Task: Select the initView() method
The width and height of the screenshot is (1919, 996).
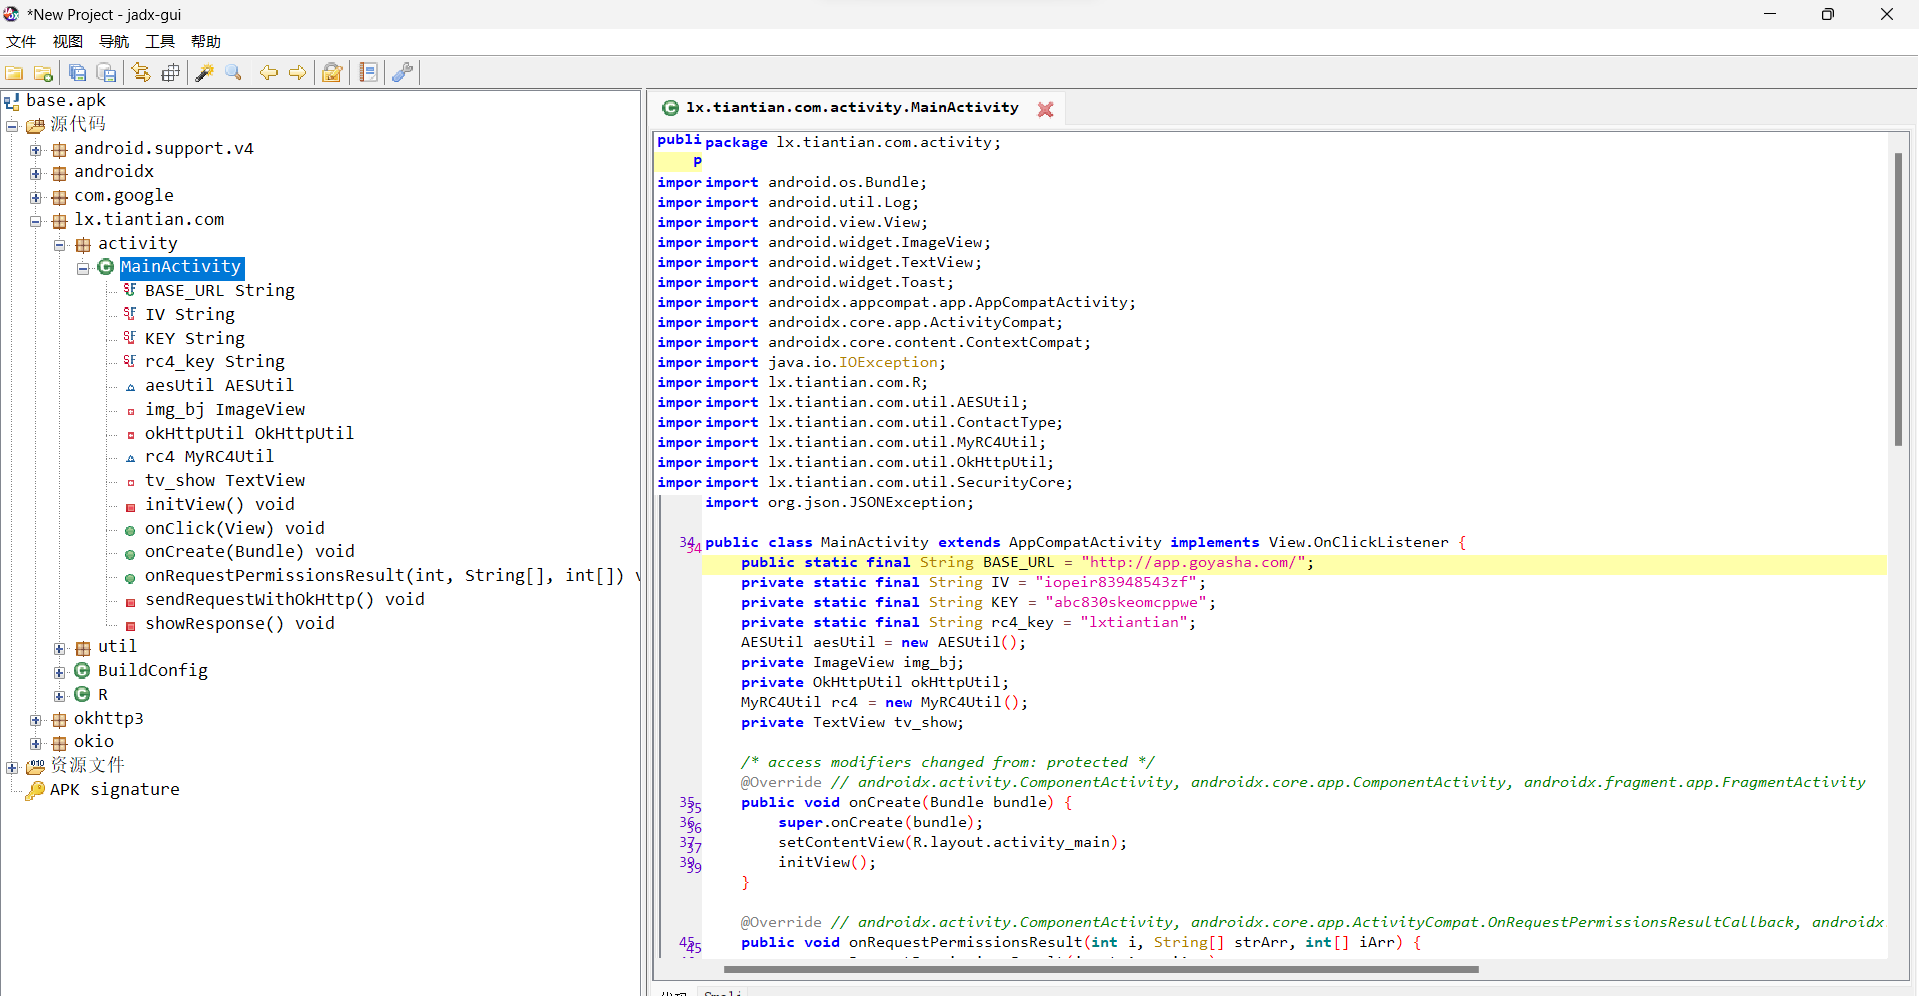Action: [x=220, y=505]
